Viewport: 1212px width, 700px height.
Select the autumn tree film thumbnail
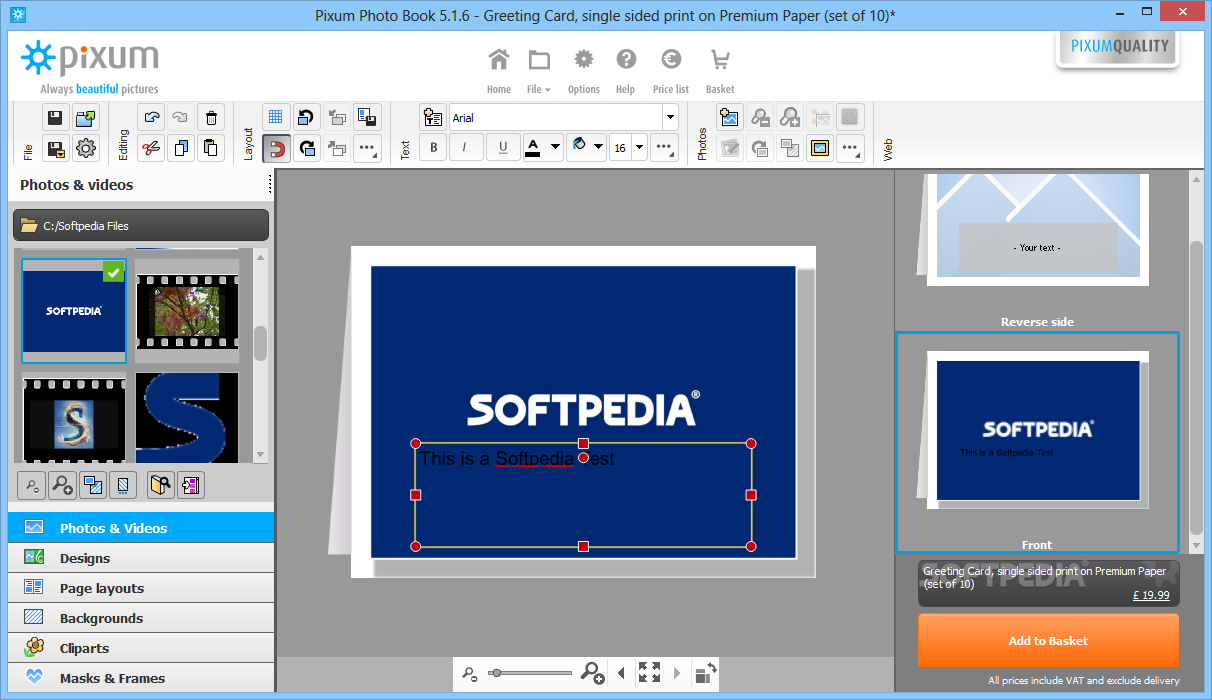(187, 310)
